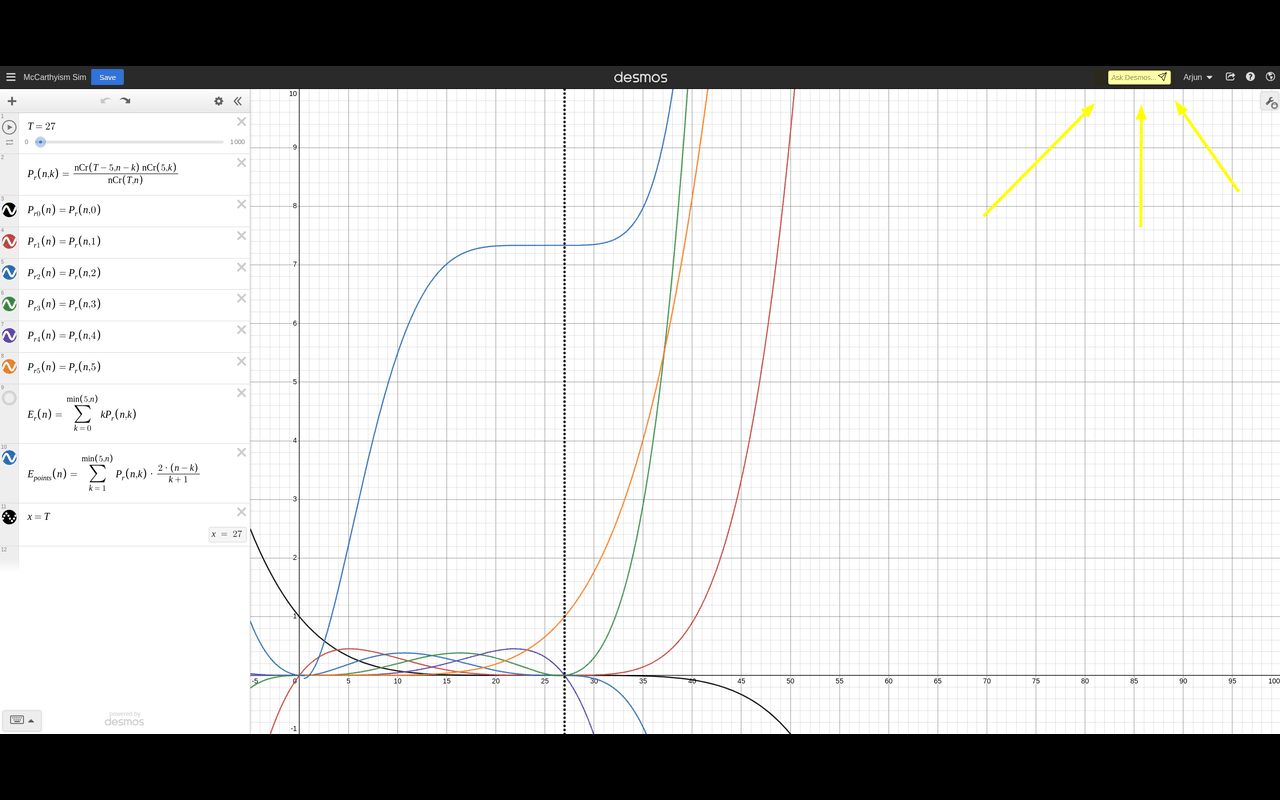Edit the Pr3(n) = Pr(n,3) expression
Image resolution: width=1280 pixels, height=800 pixels.
click(64, 305)
